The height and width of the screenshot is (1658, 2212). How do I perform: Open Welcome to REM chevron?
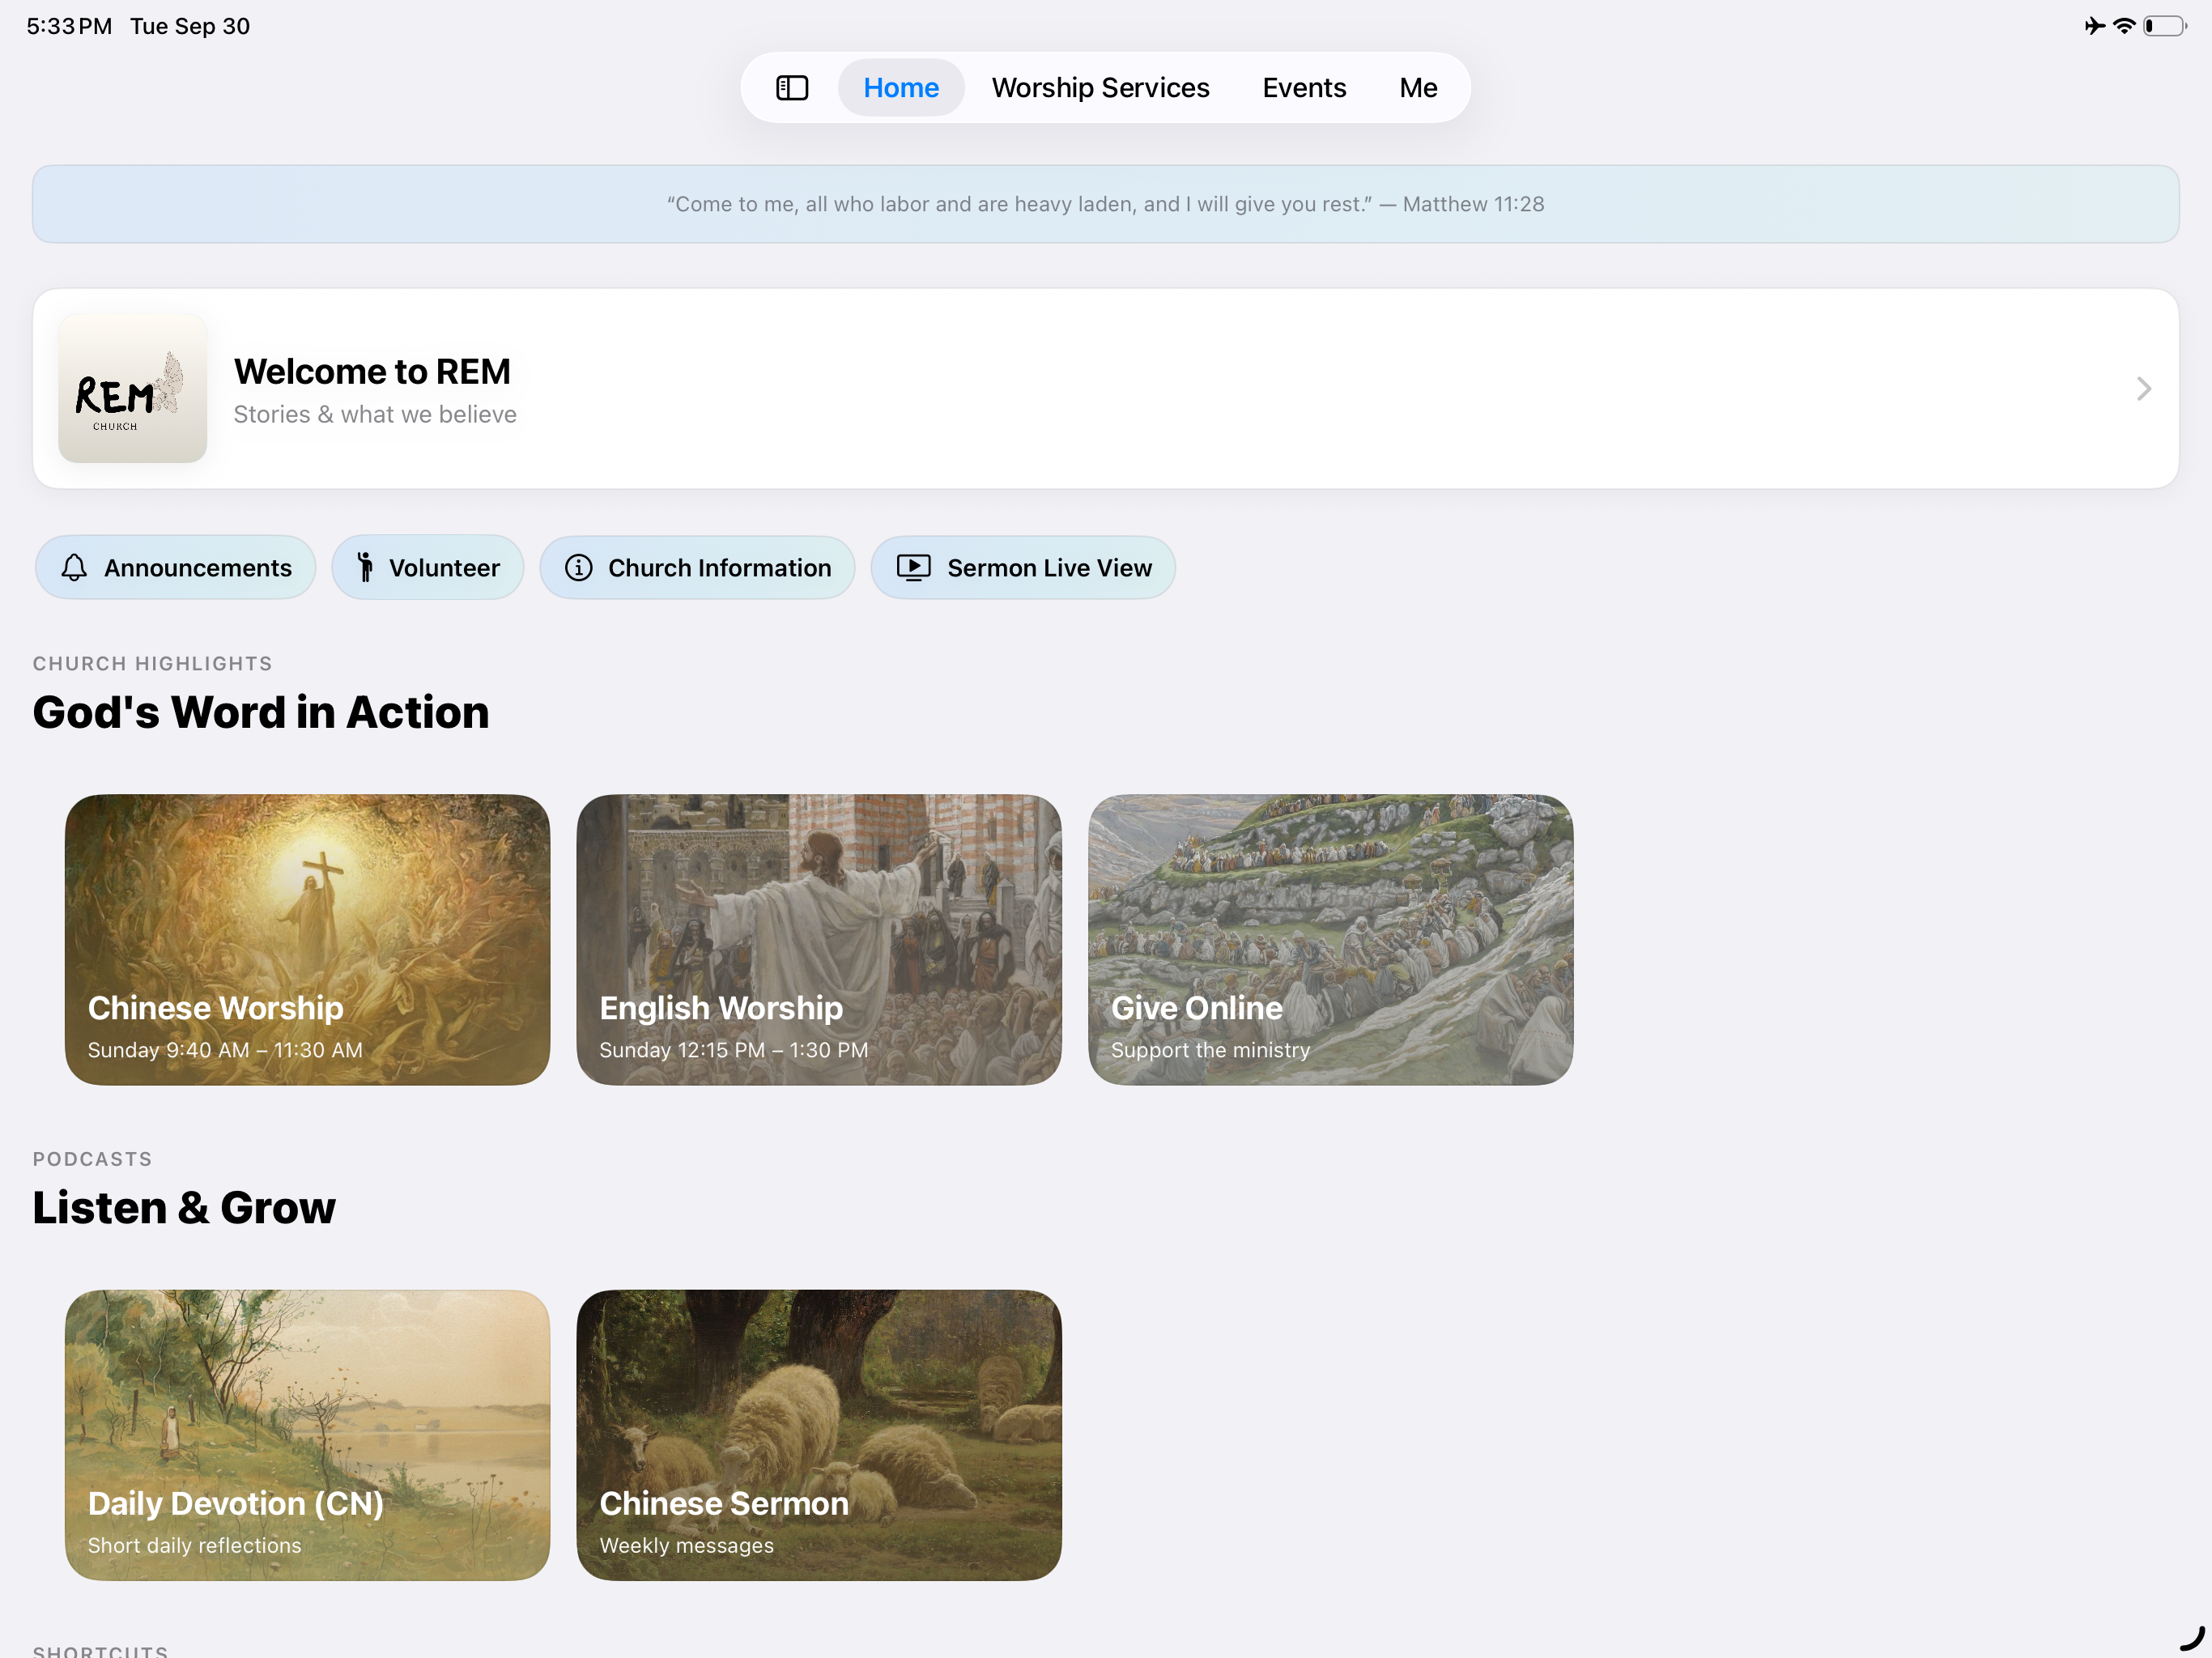(2144, 389)
